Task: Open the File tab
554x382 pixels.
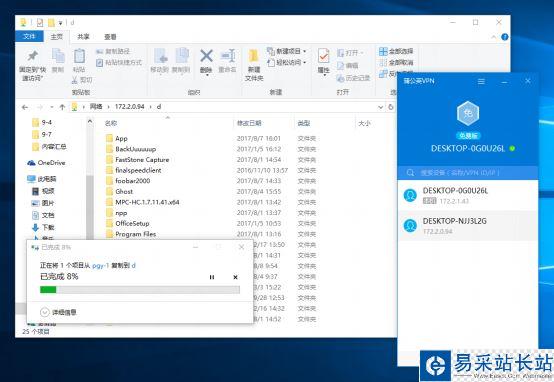Action: 29,36
